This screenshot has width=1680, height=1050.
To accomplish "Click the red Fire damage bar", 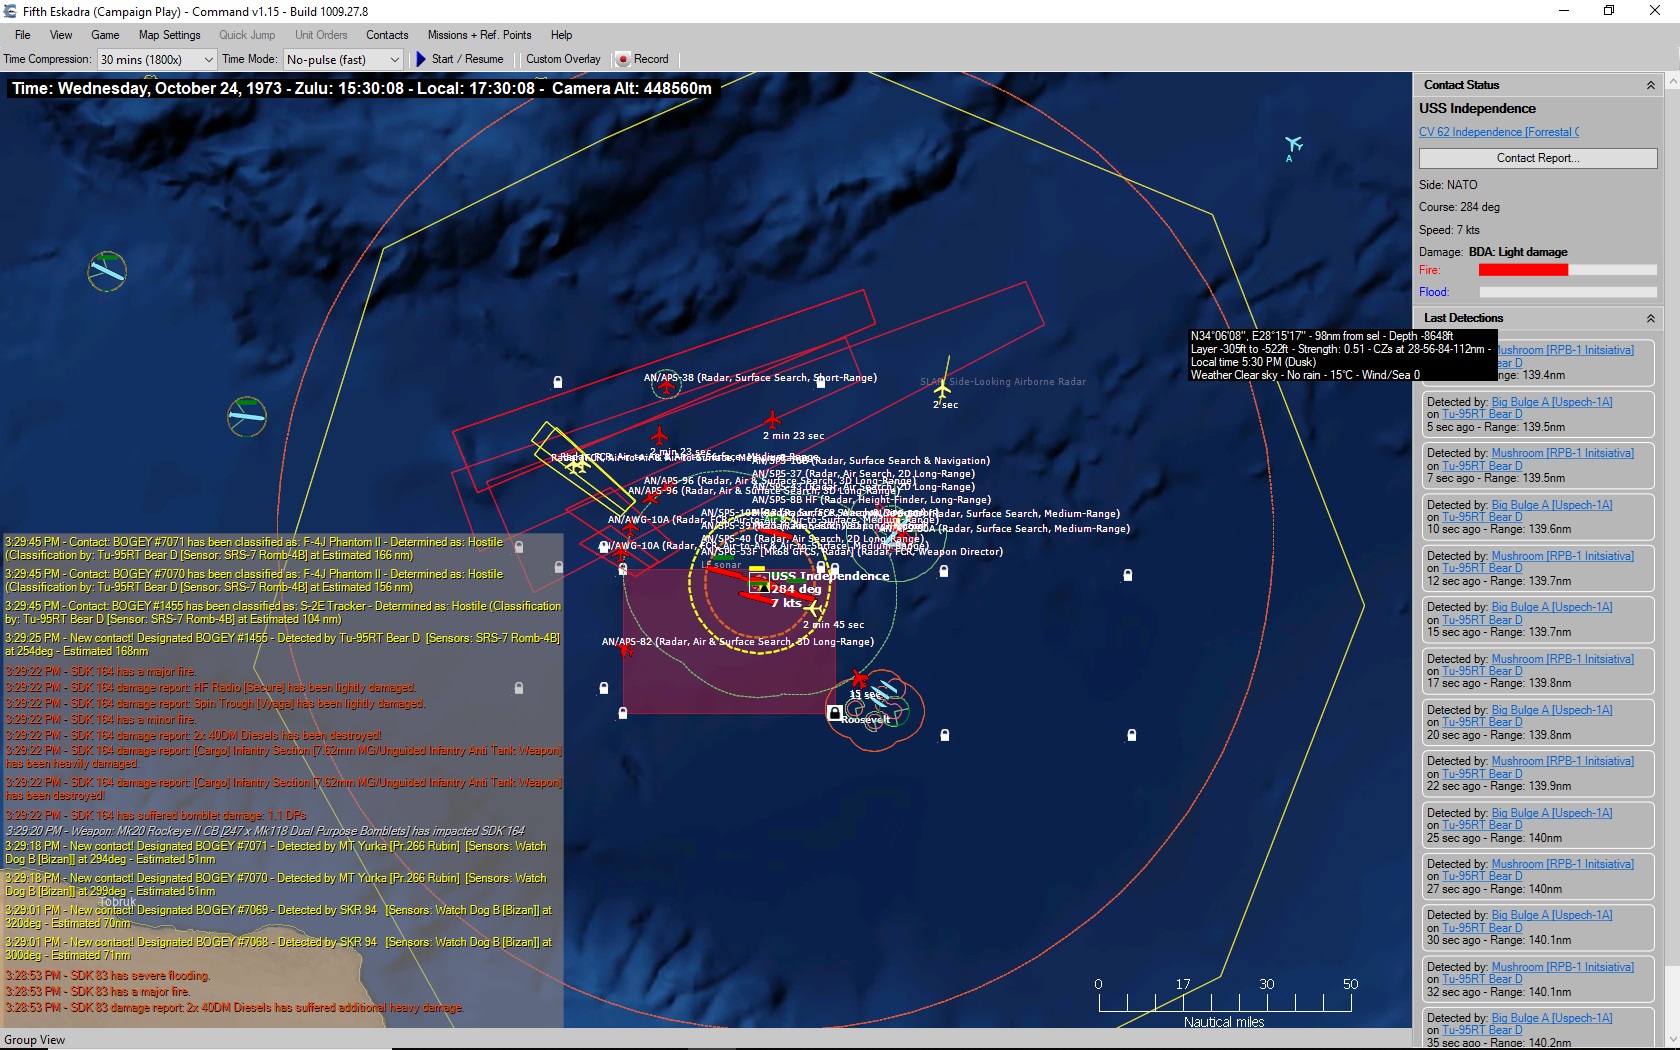I will coord(1523,270).
